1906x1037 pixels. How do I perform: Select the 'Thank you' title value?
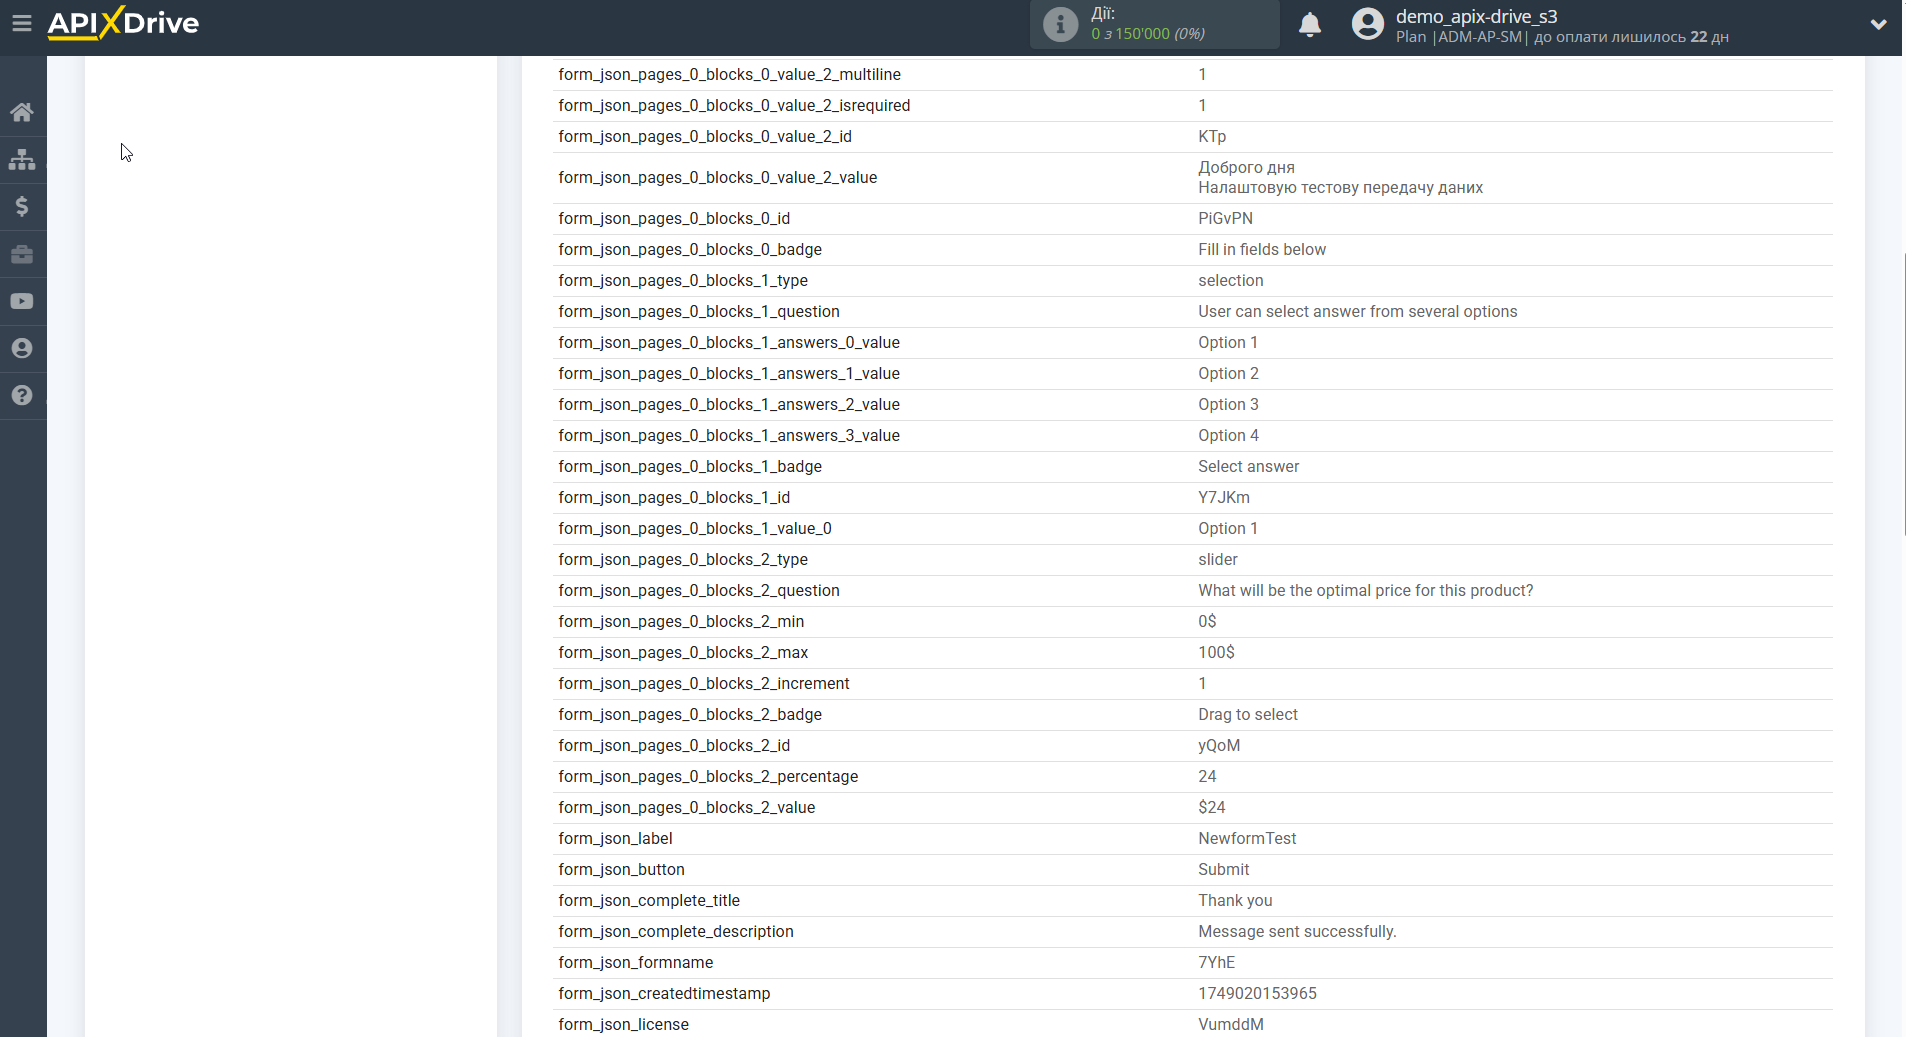(x=1235, y=901)
